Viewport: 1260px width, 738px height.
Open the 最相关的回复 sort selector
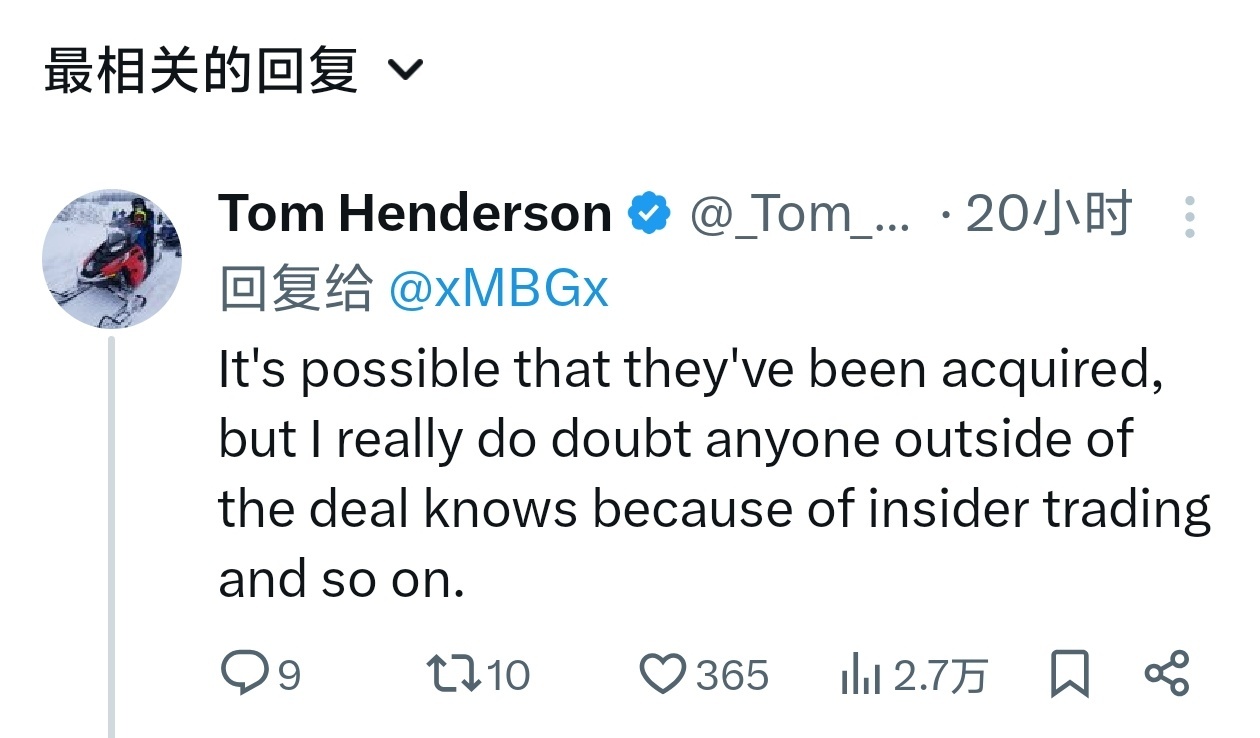pos(201,72)
